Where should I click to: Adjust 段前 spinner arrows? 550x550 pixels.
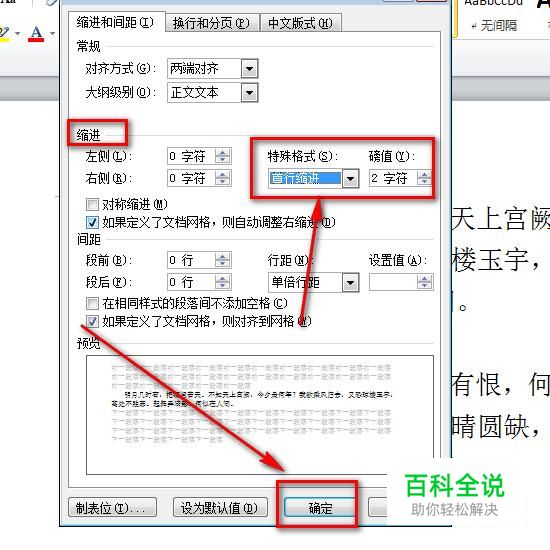[x=223, y=260]
